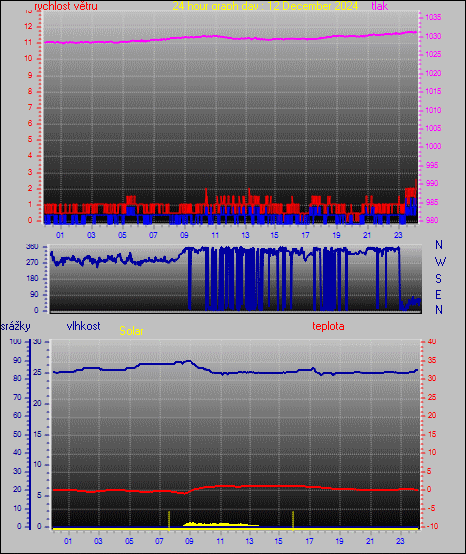
Task: Select the 1010 pressure axis value
Action: (433, 110)
